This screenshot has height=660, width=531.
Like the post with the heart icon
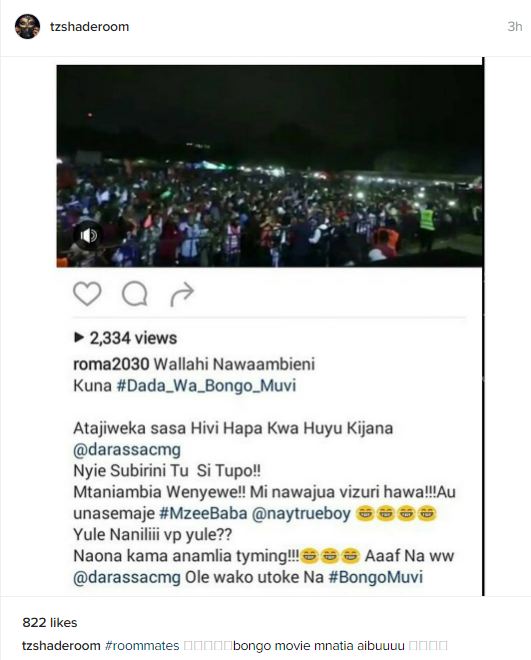[x=87, y=293]
